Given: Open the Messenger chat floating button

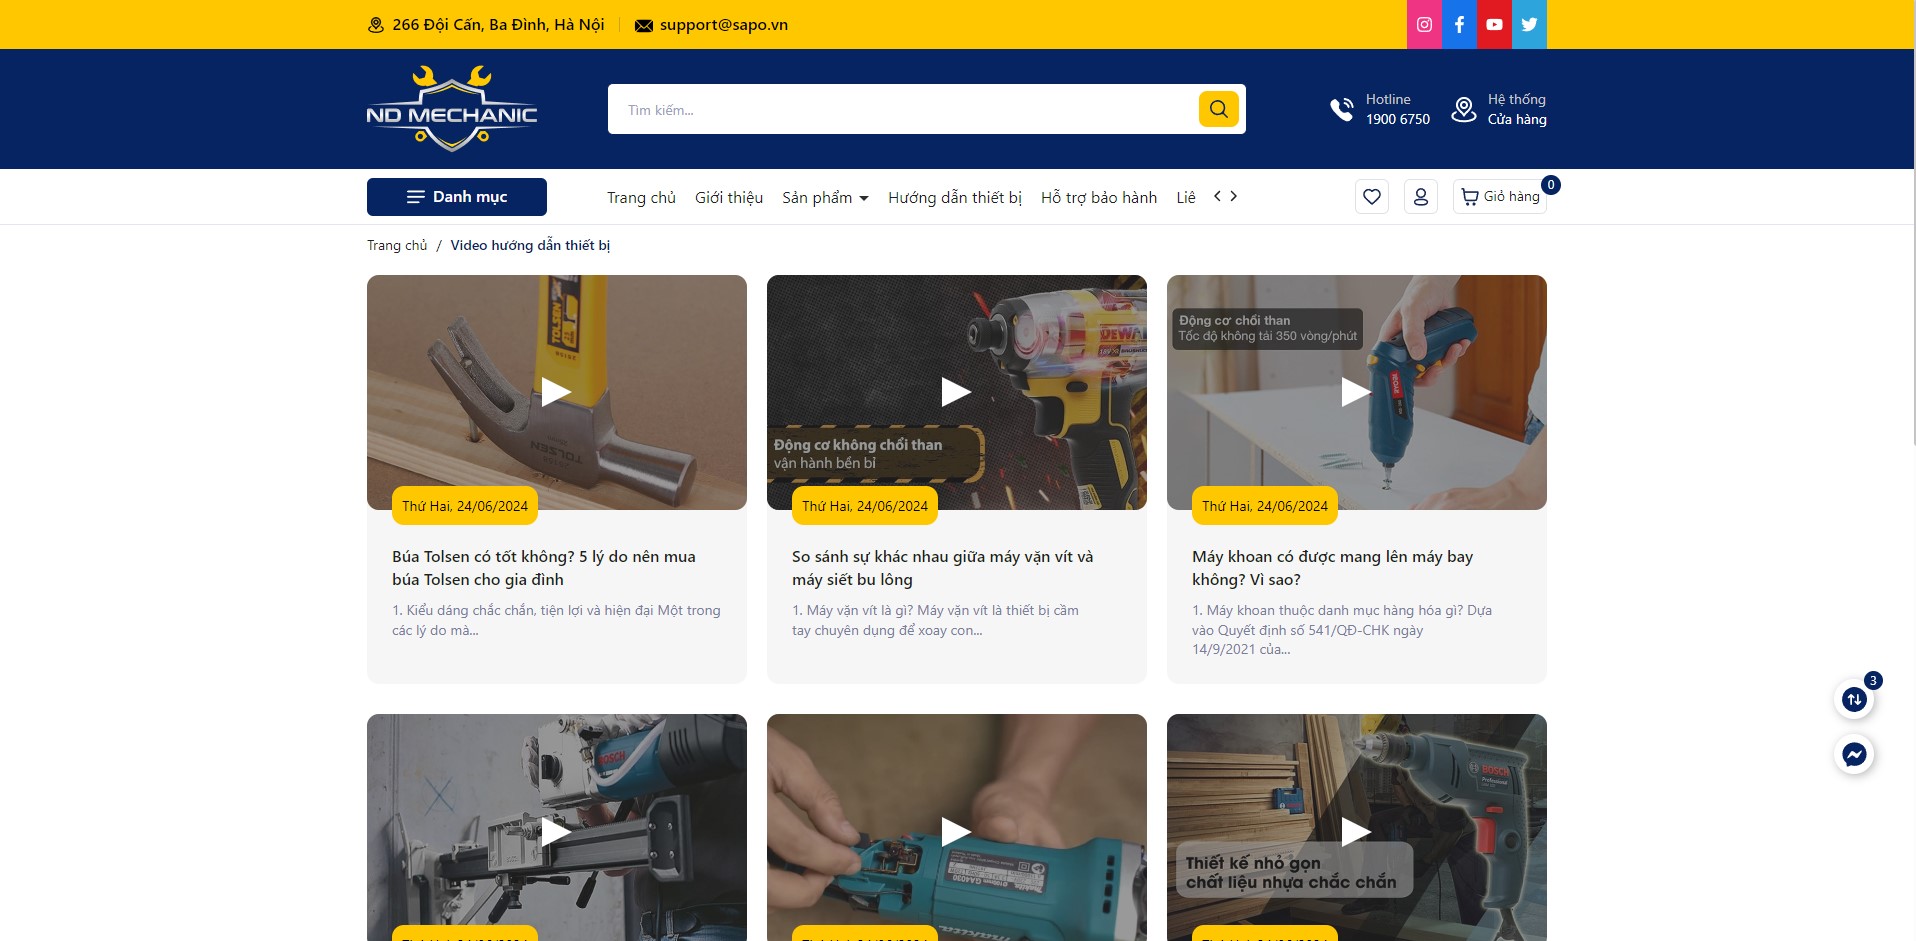Looking at the screenshot, I should coord(1854,754).
